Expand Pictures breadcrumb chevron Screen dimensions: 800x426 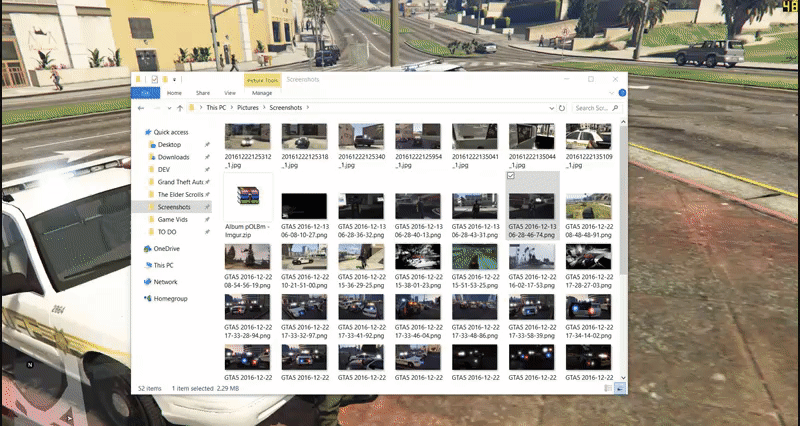264,108
